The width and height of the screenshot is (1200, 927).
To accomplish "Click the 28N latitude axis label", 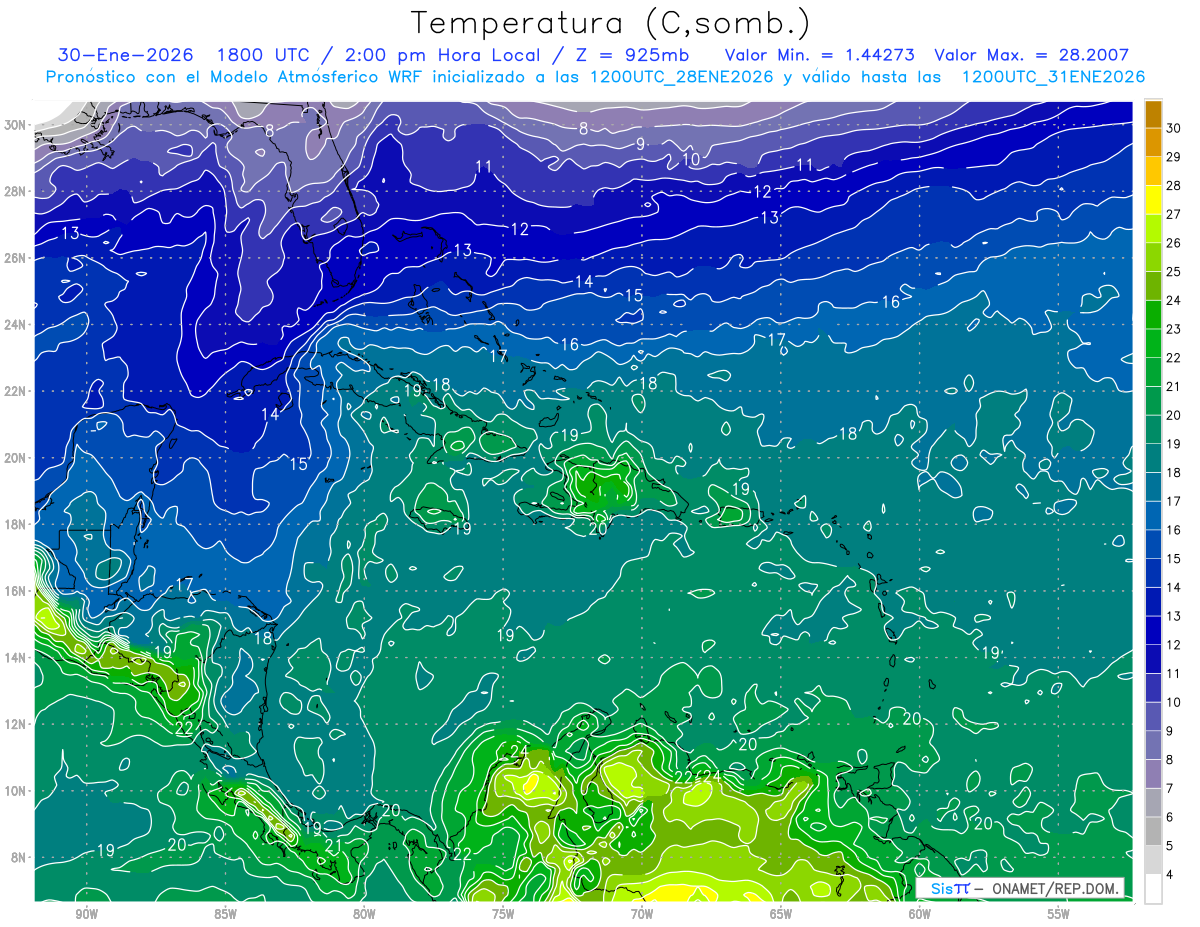I will click(15, 191).
